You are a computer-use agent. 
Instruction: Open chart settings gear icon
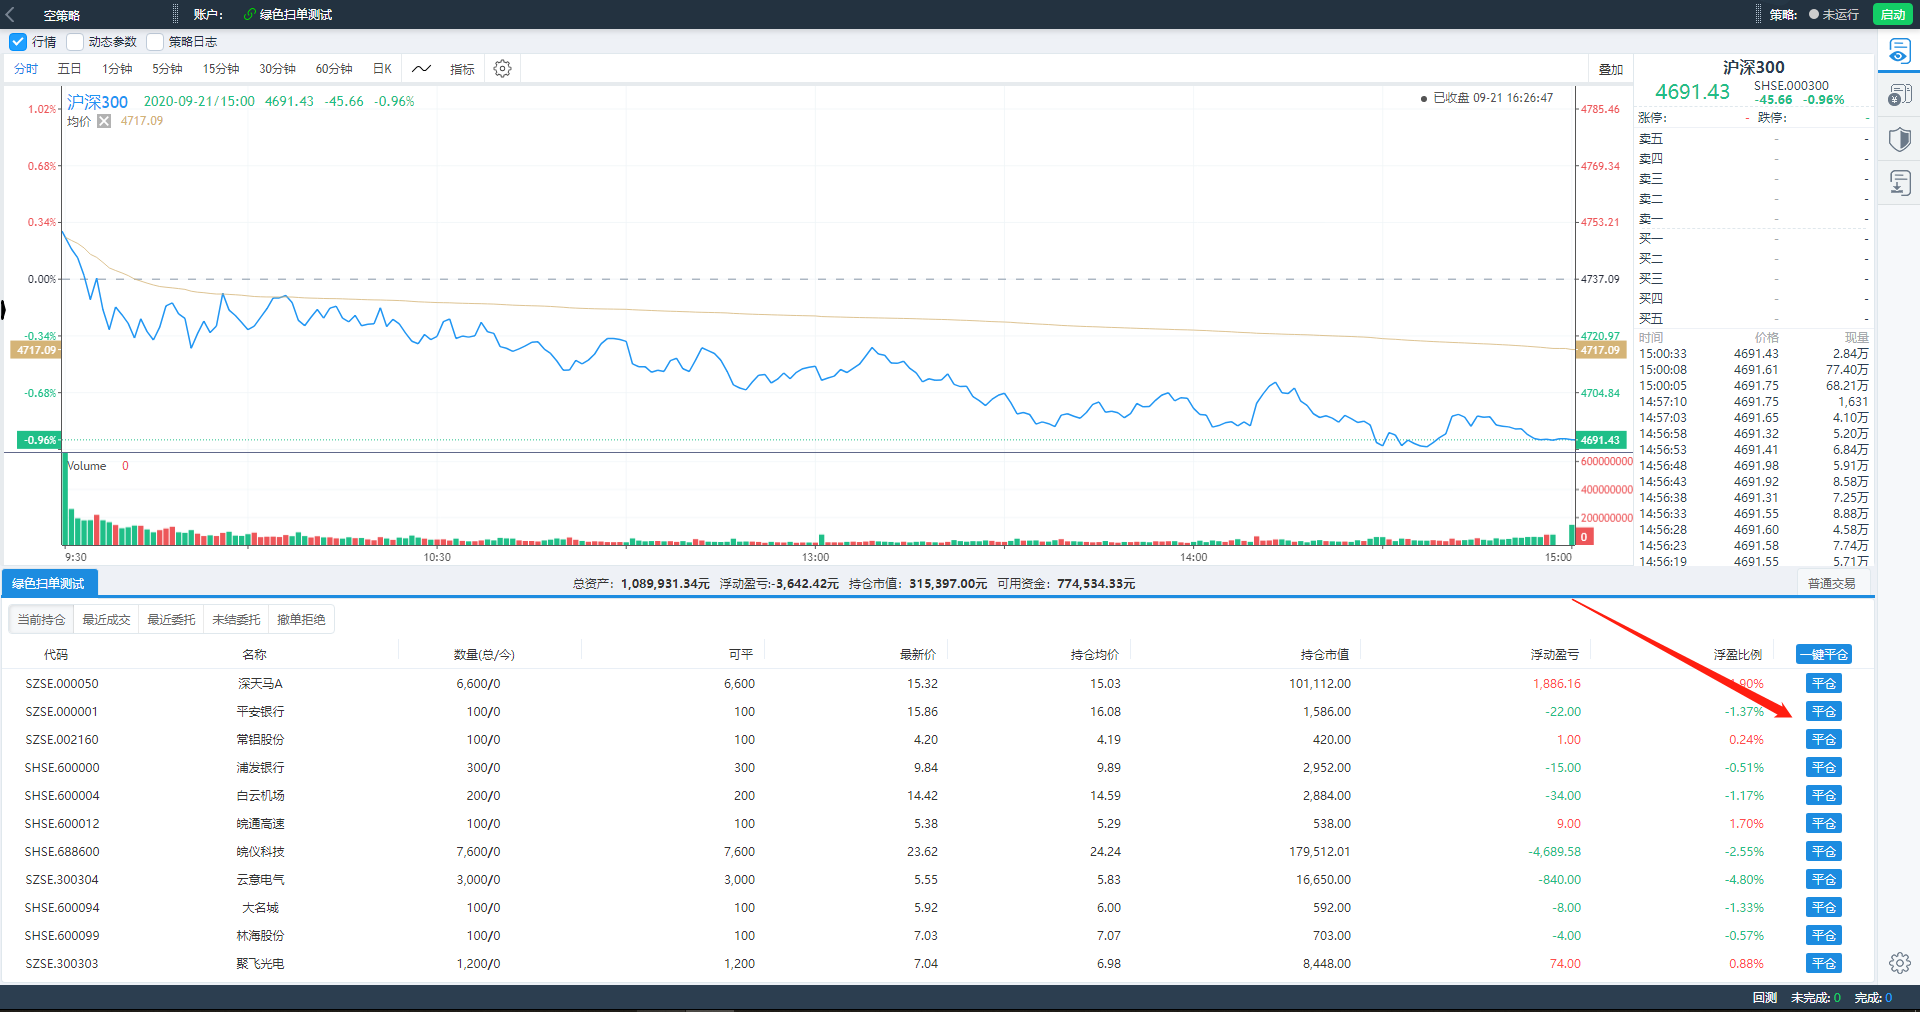[502, 69]
